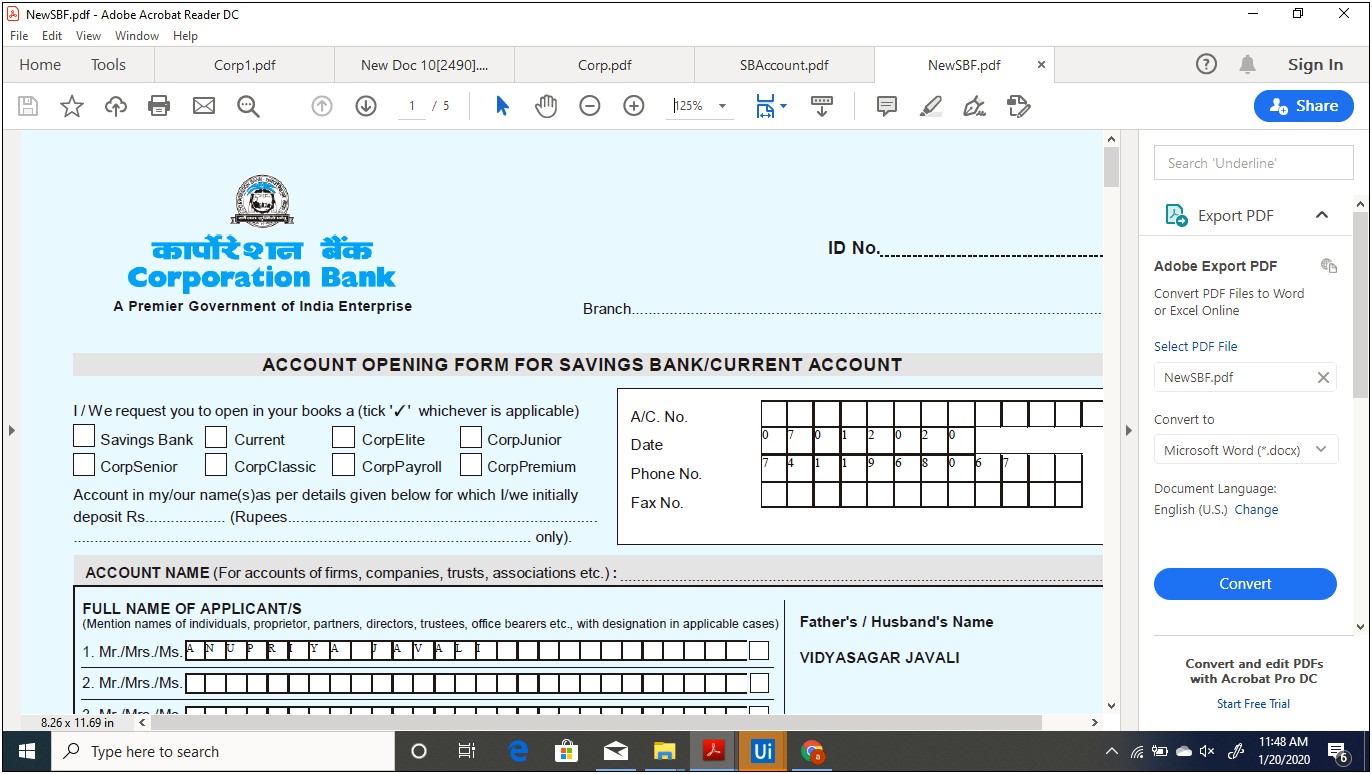Open the Edit menu
The width and height of the screenshot is (1372, 774).
tap(52, 35)
